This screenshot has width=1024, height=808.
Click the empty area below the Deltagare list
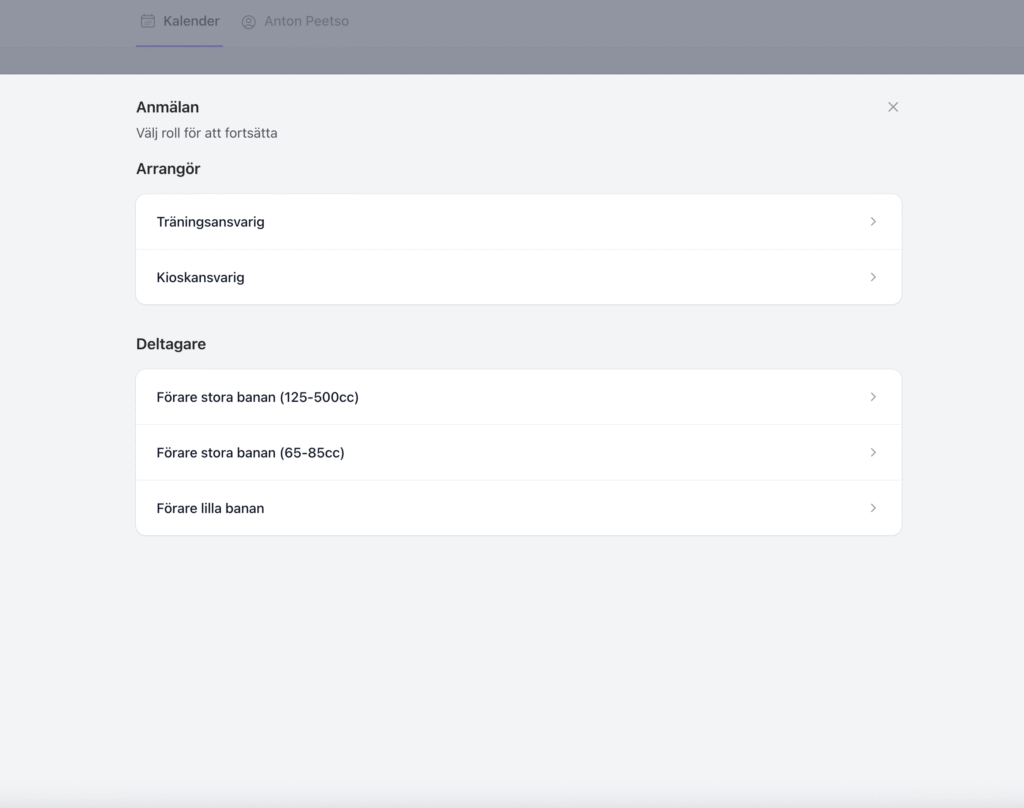point(518,660)
